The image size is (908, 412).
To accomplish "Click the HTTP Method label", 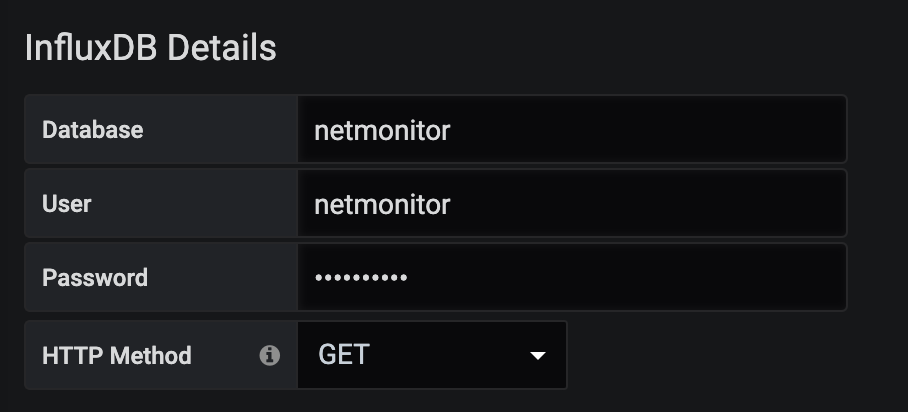I will [x=116, y=355].
